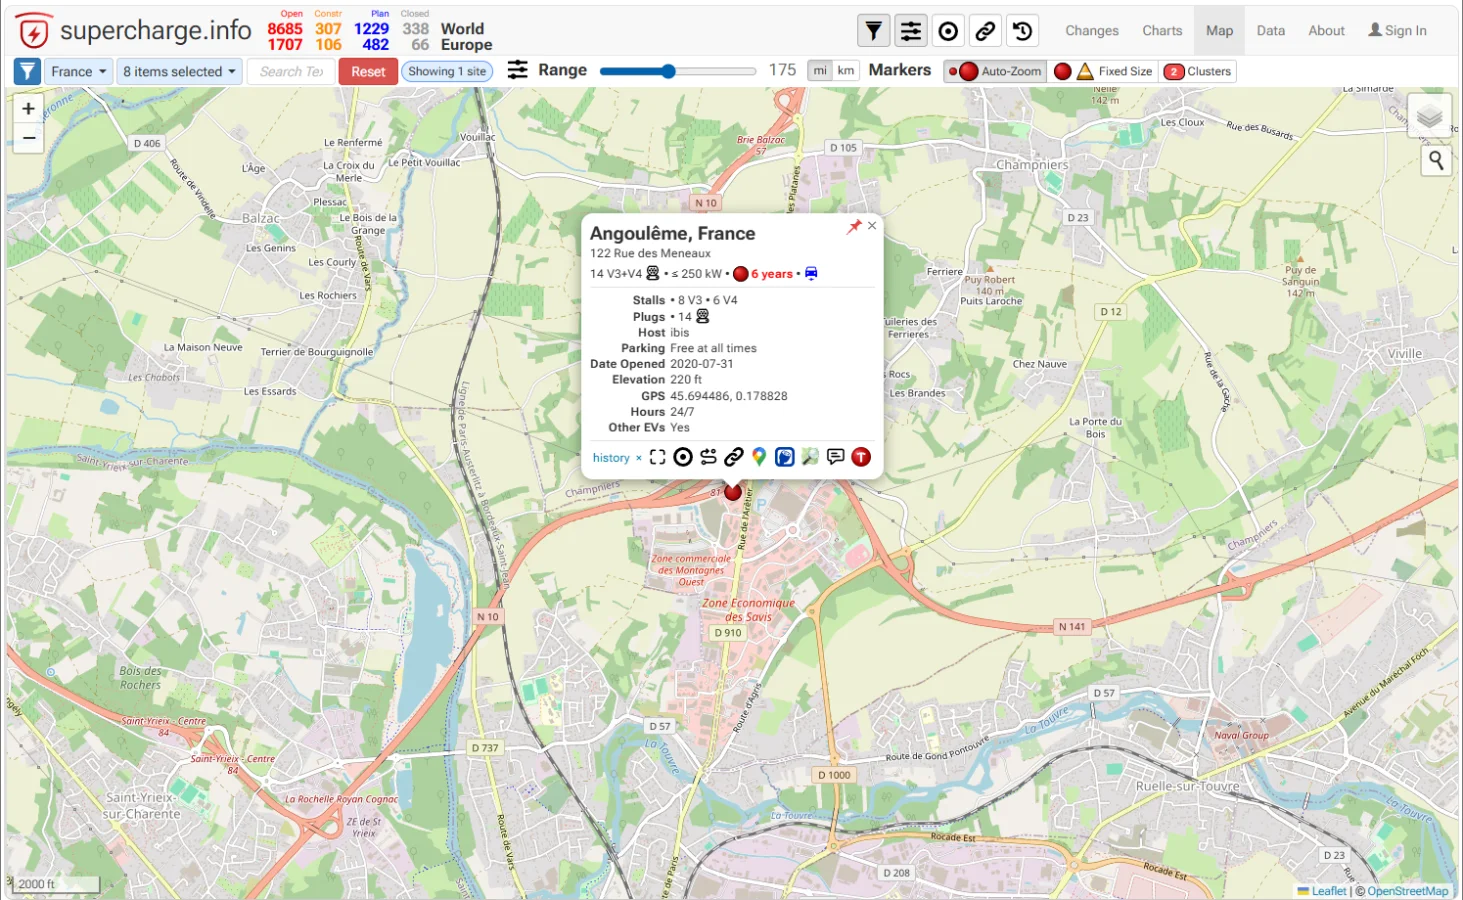This screenshot has height=900, width=1463.
Task: Click the blue bus icon in popup
Action: click(811, 273)
